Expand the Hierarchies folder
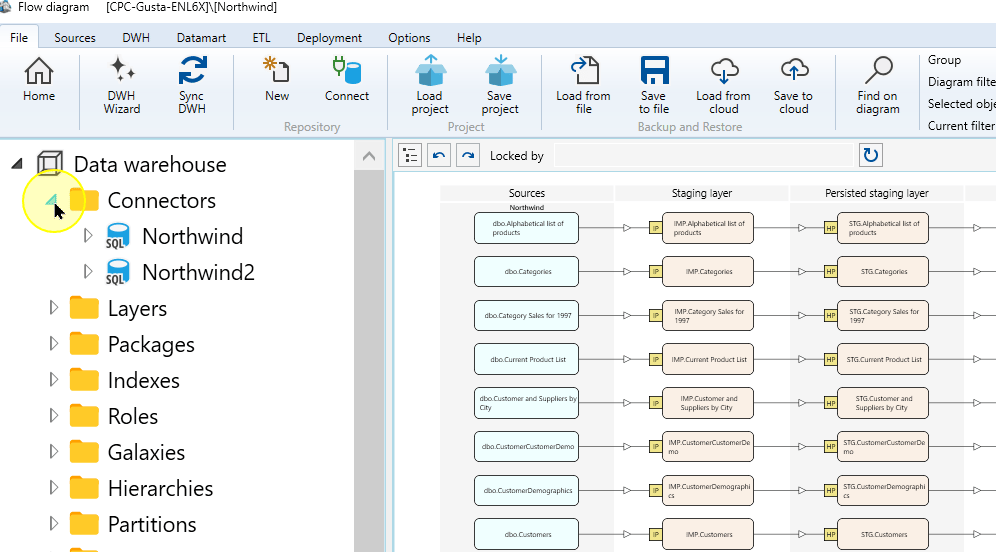 [54, 488]
